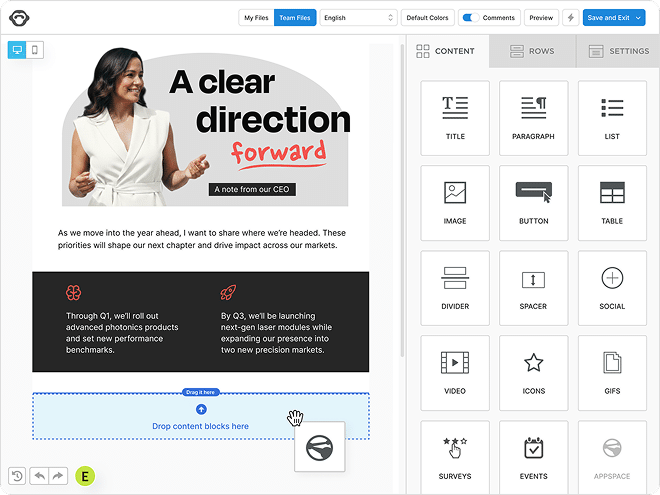Toggle the Comments switch
Viewport: 660px width, 495px height.
click(x=469, y=18)
